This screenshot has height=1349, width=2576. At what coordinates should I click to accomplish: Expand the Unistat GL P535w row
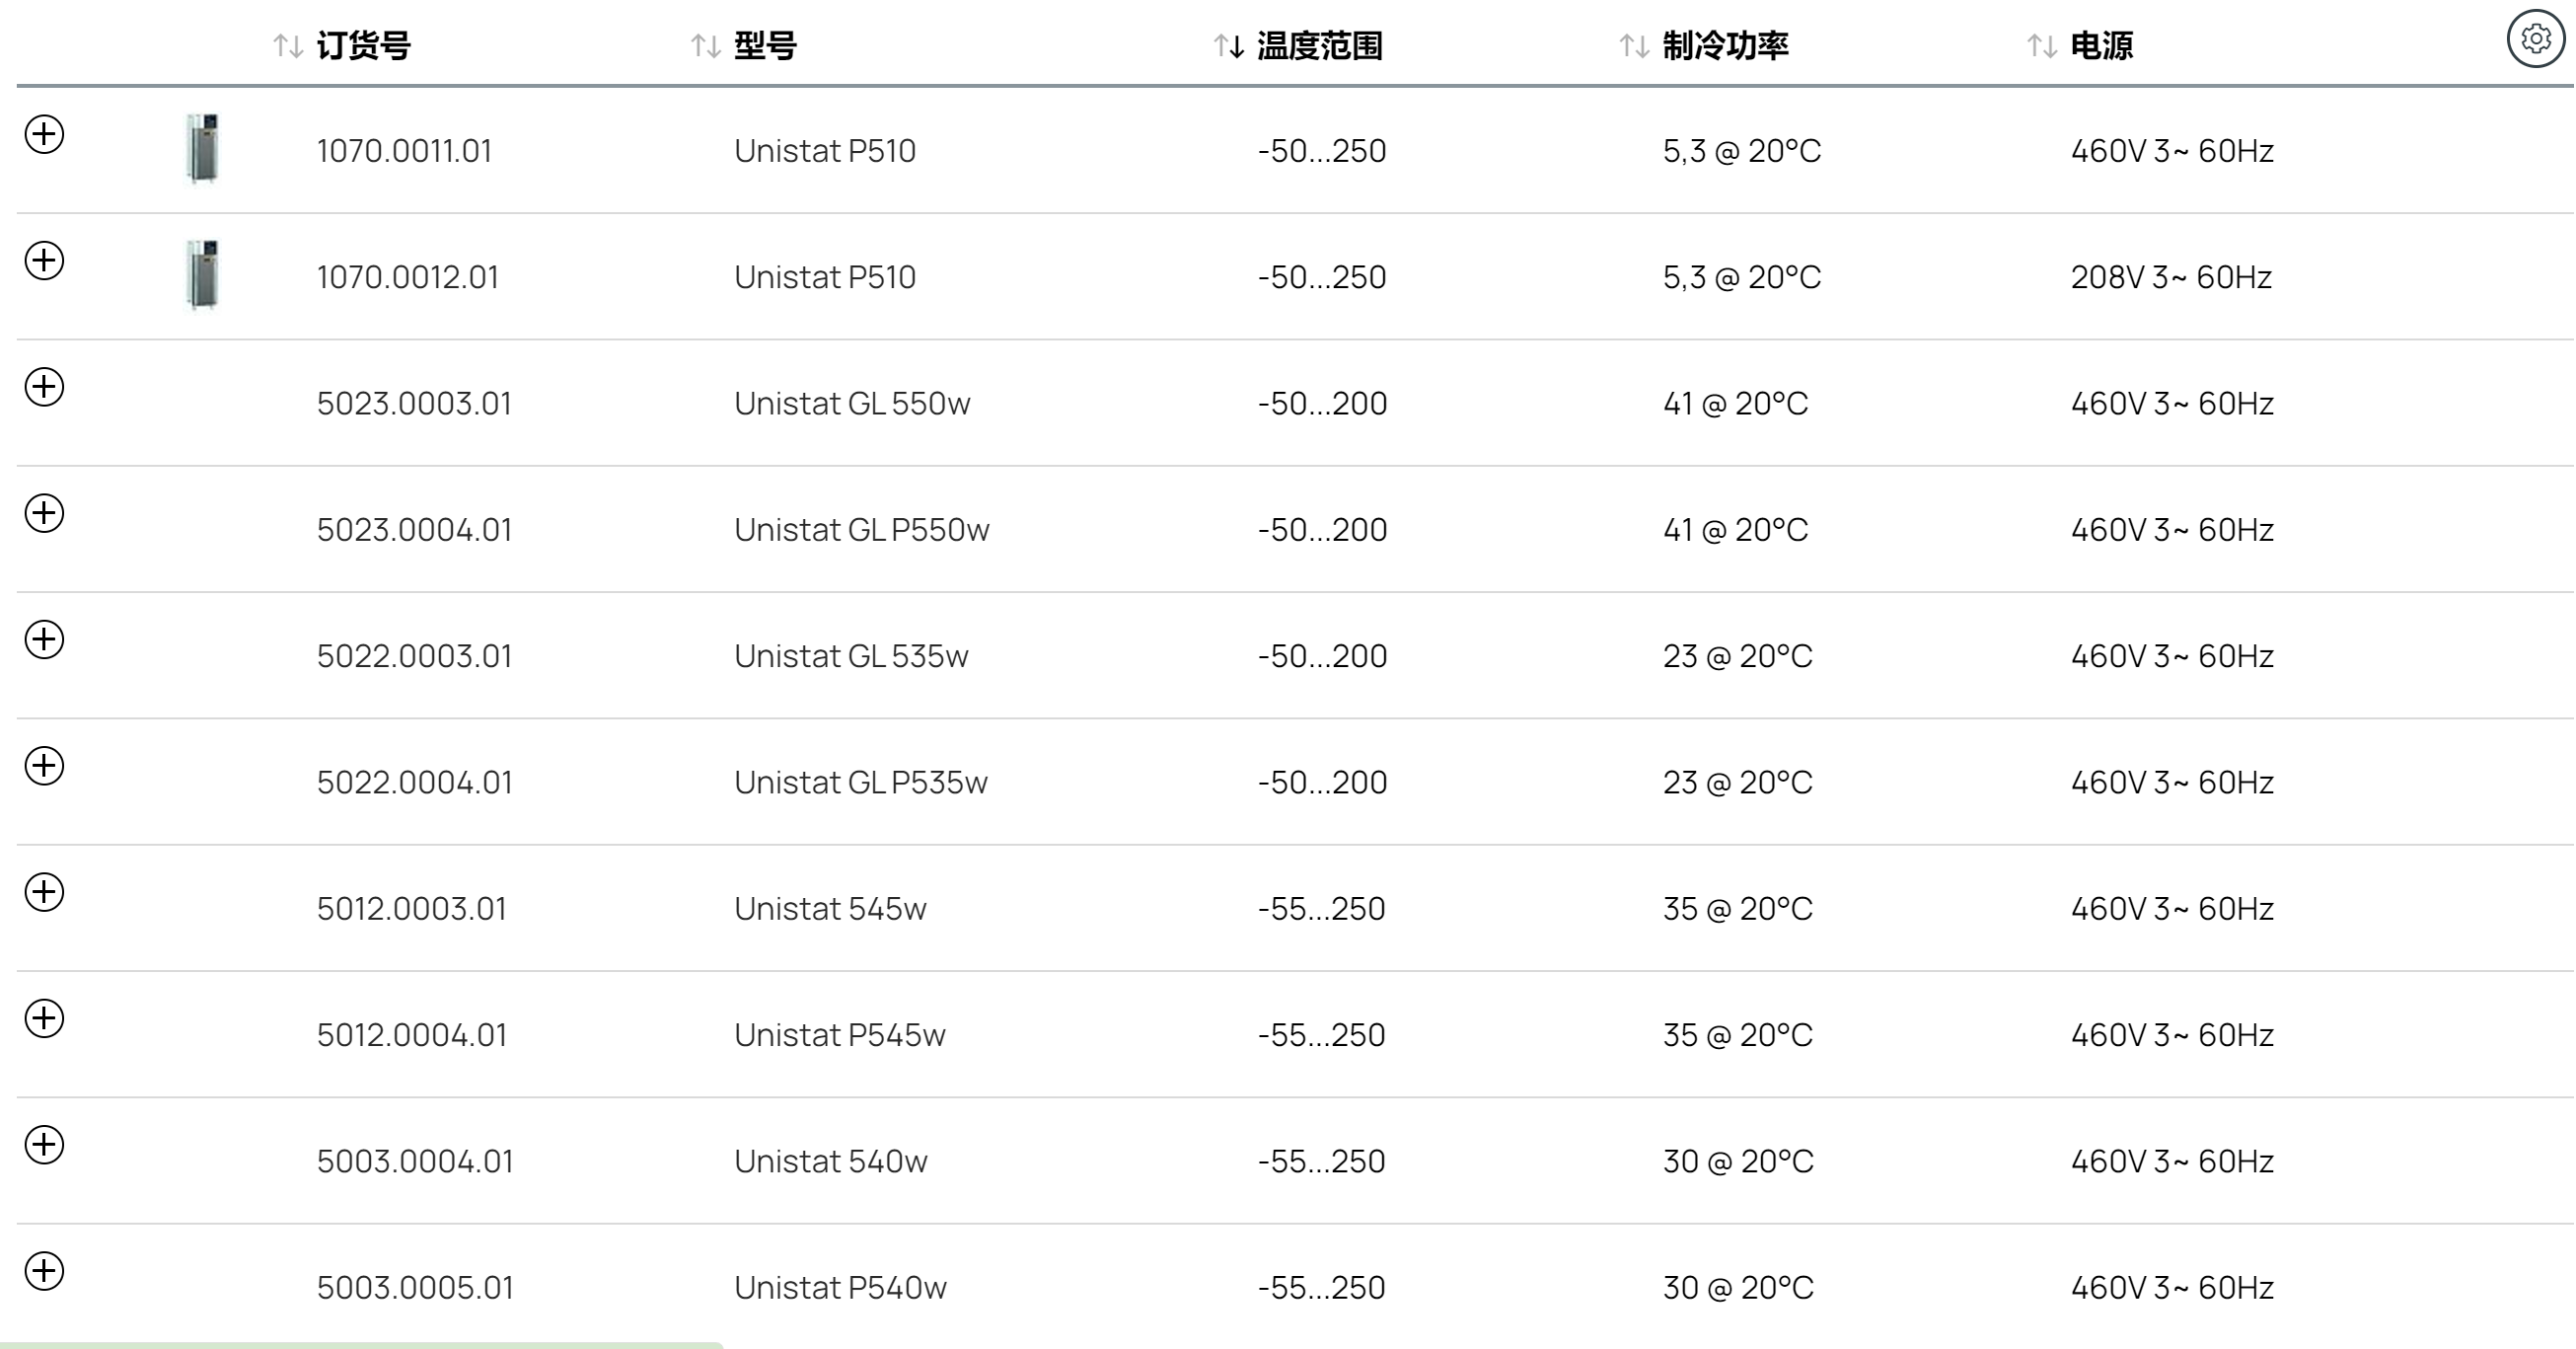click(44, 765)
